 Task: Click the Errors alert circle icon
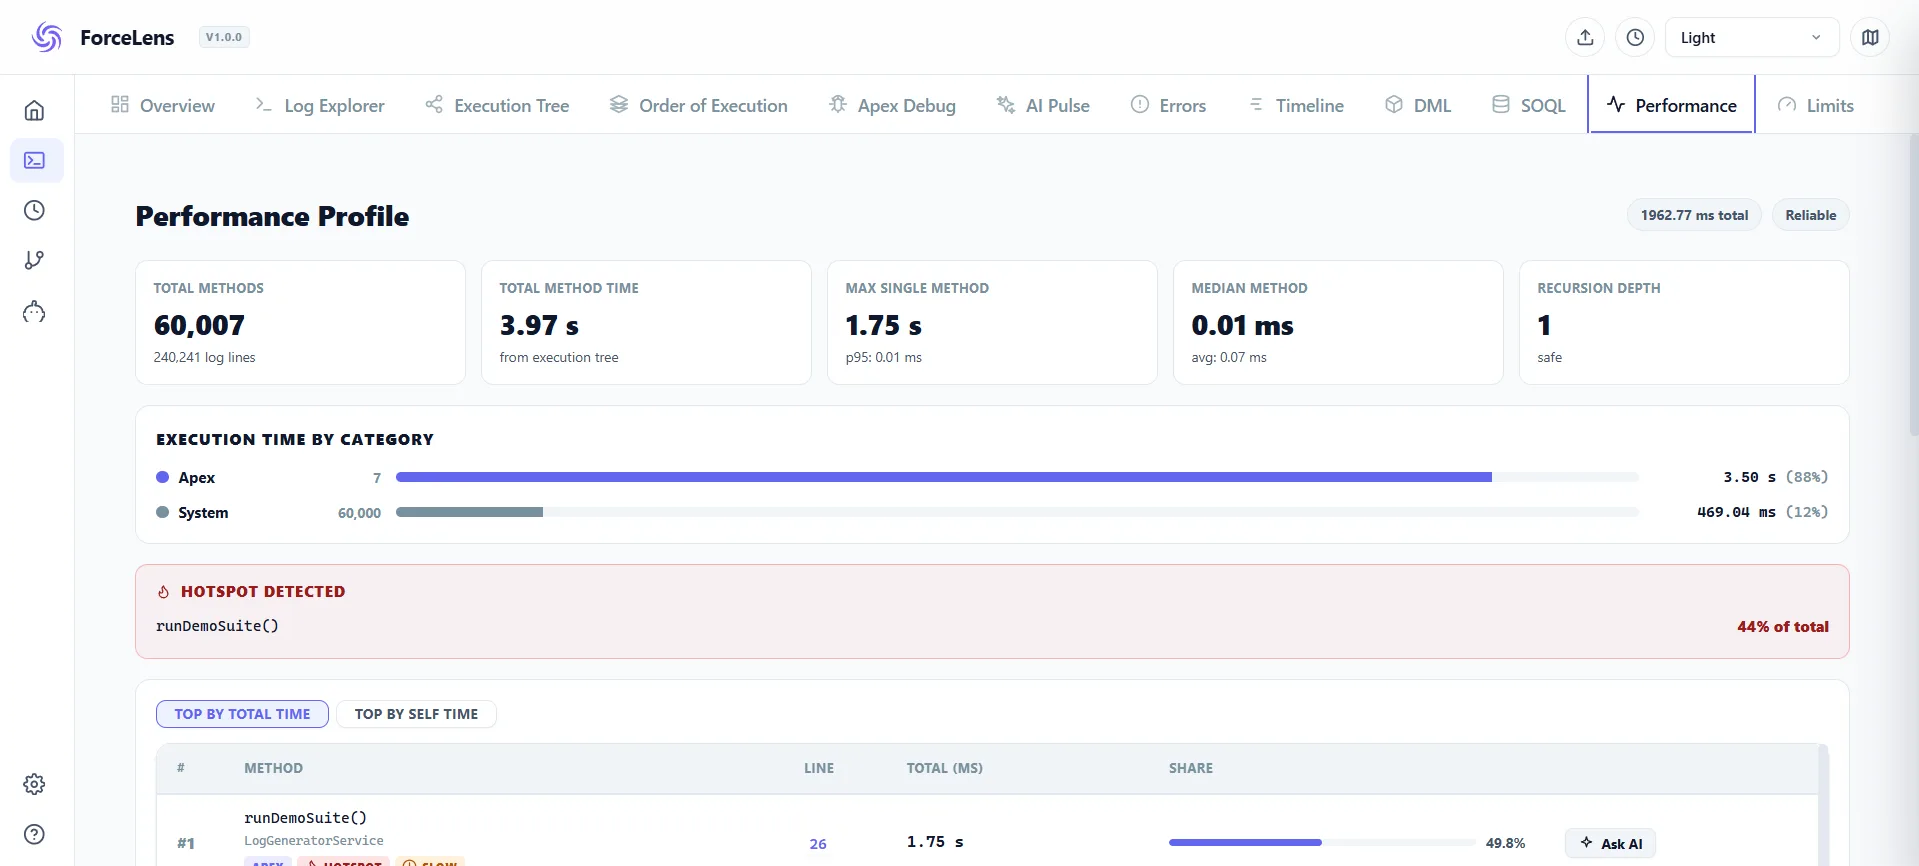click(1140, 104)
